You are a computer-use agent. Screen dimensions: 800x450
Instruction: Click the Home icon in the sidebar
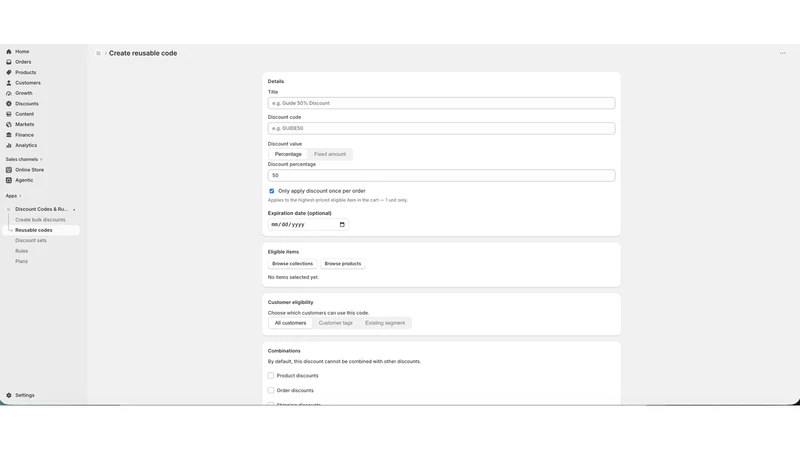pyautogui.click(x=9, y=52)
